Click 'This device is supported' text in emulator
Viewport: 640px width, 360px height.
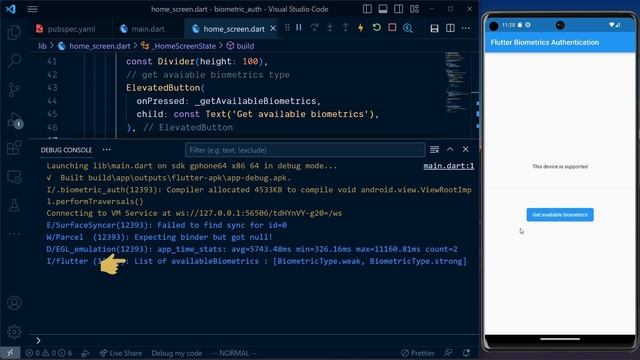560,167
